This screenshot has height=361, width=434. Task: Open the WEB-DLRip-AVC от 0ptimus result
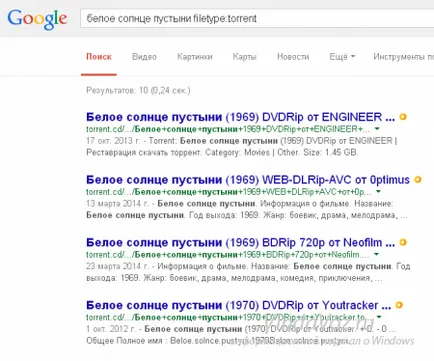pyautogui.click(x=248, y=180)
